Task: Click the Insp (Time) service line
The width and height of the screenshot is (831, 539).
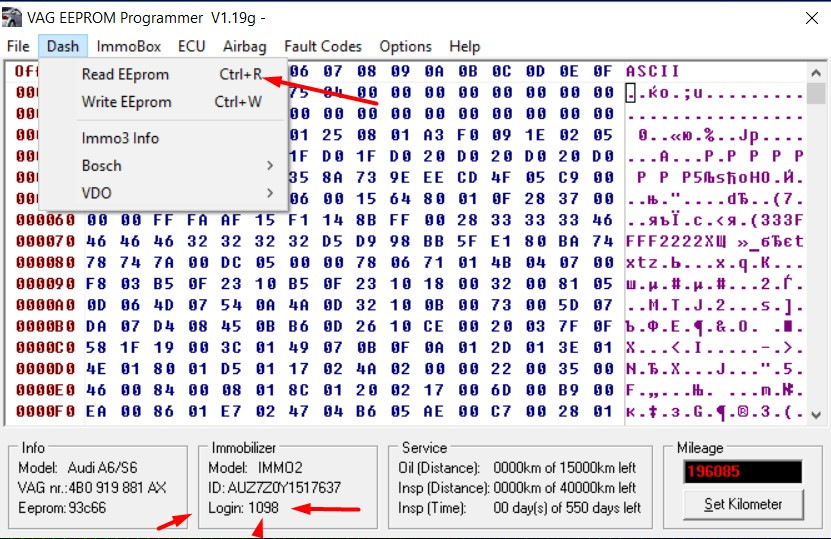Action: (x=519, y=508)
